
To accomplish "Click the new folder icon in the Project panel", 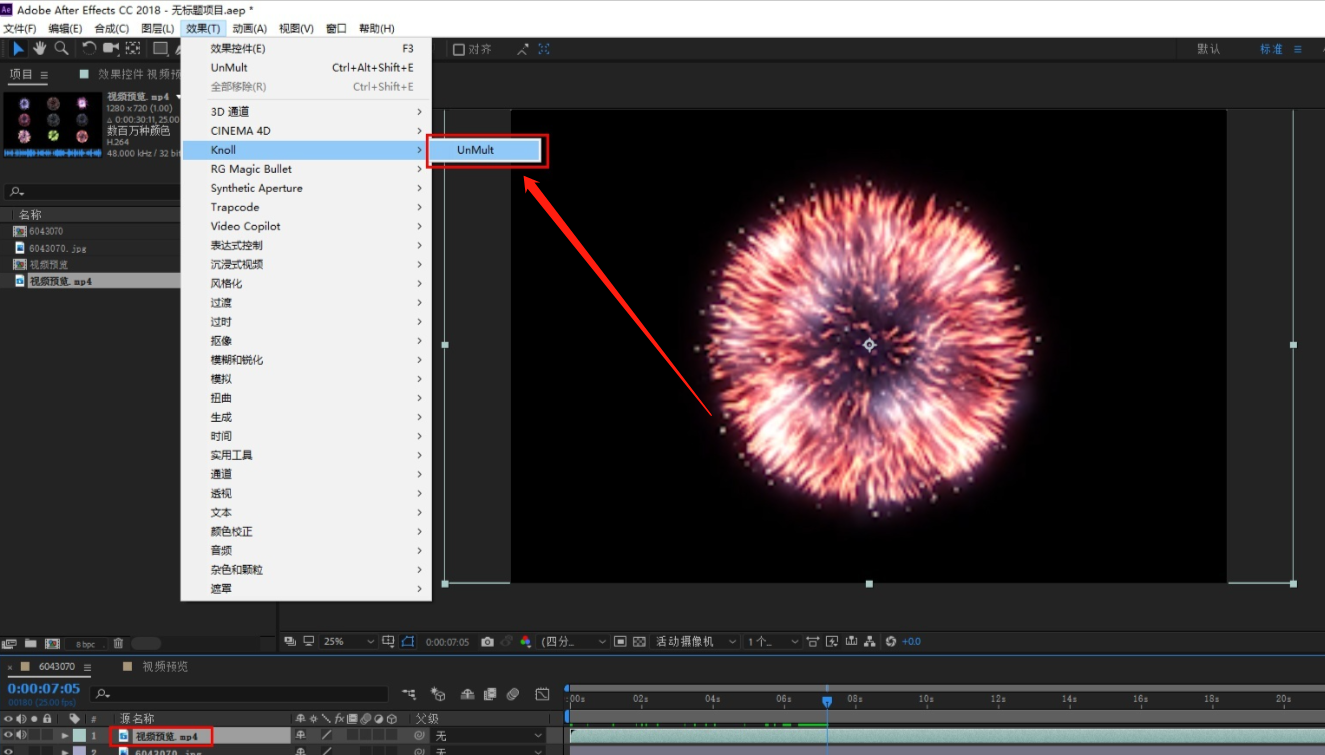I will (x=31, y=644).
